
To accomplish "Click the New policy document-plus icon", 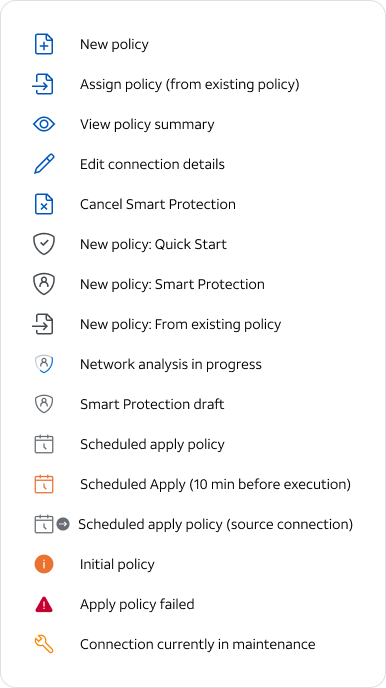I will point(44,44).
